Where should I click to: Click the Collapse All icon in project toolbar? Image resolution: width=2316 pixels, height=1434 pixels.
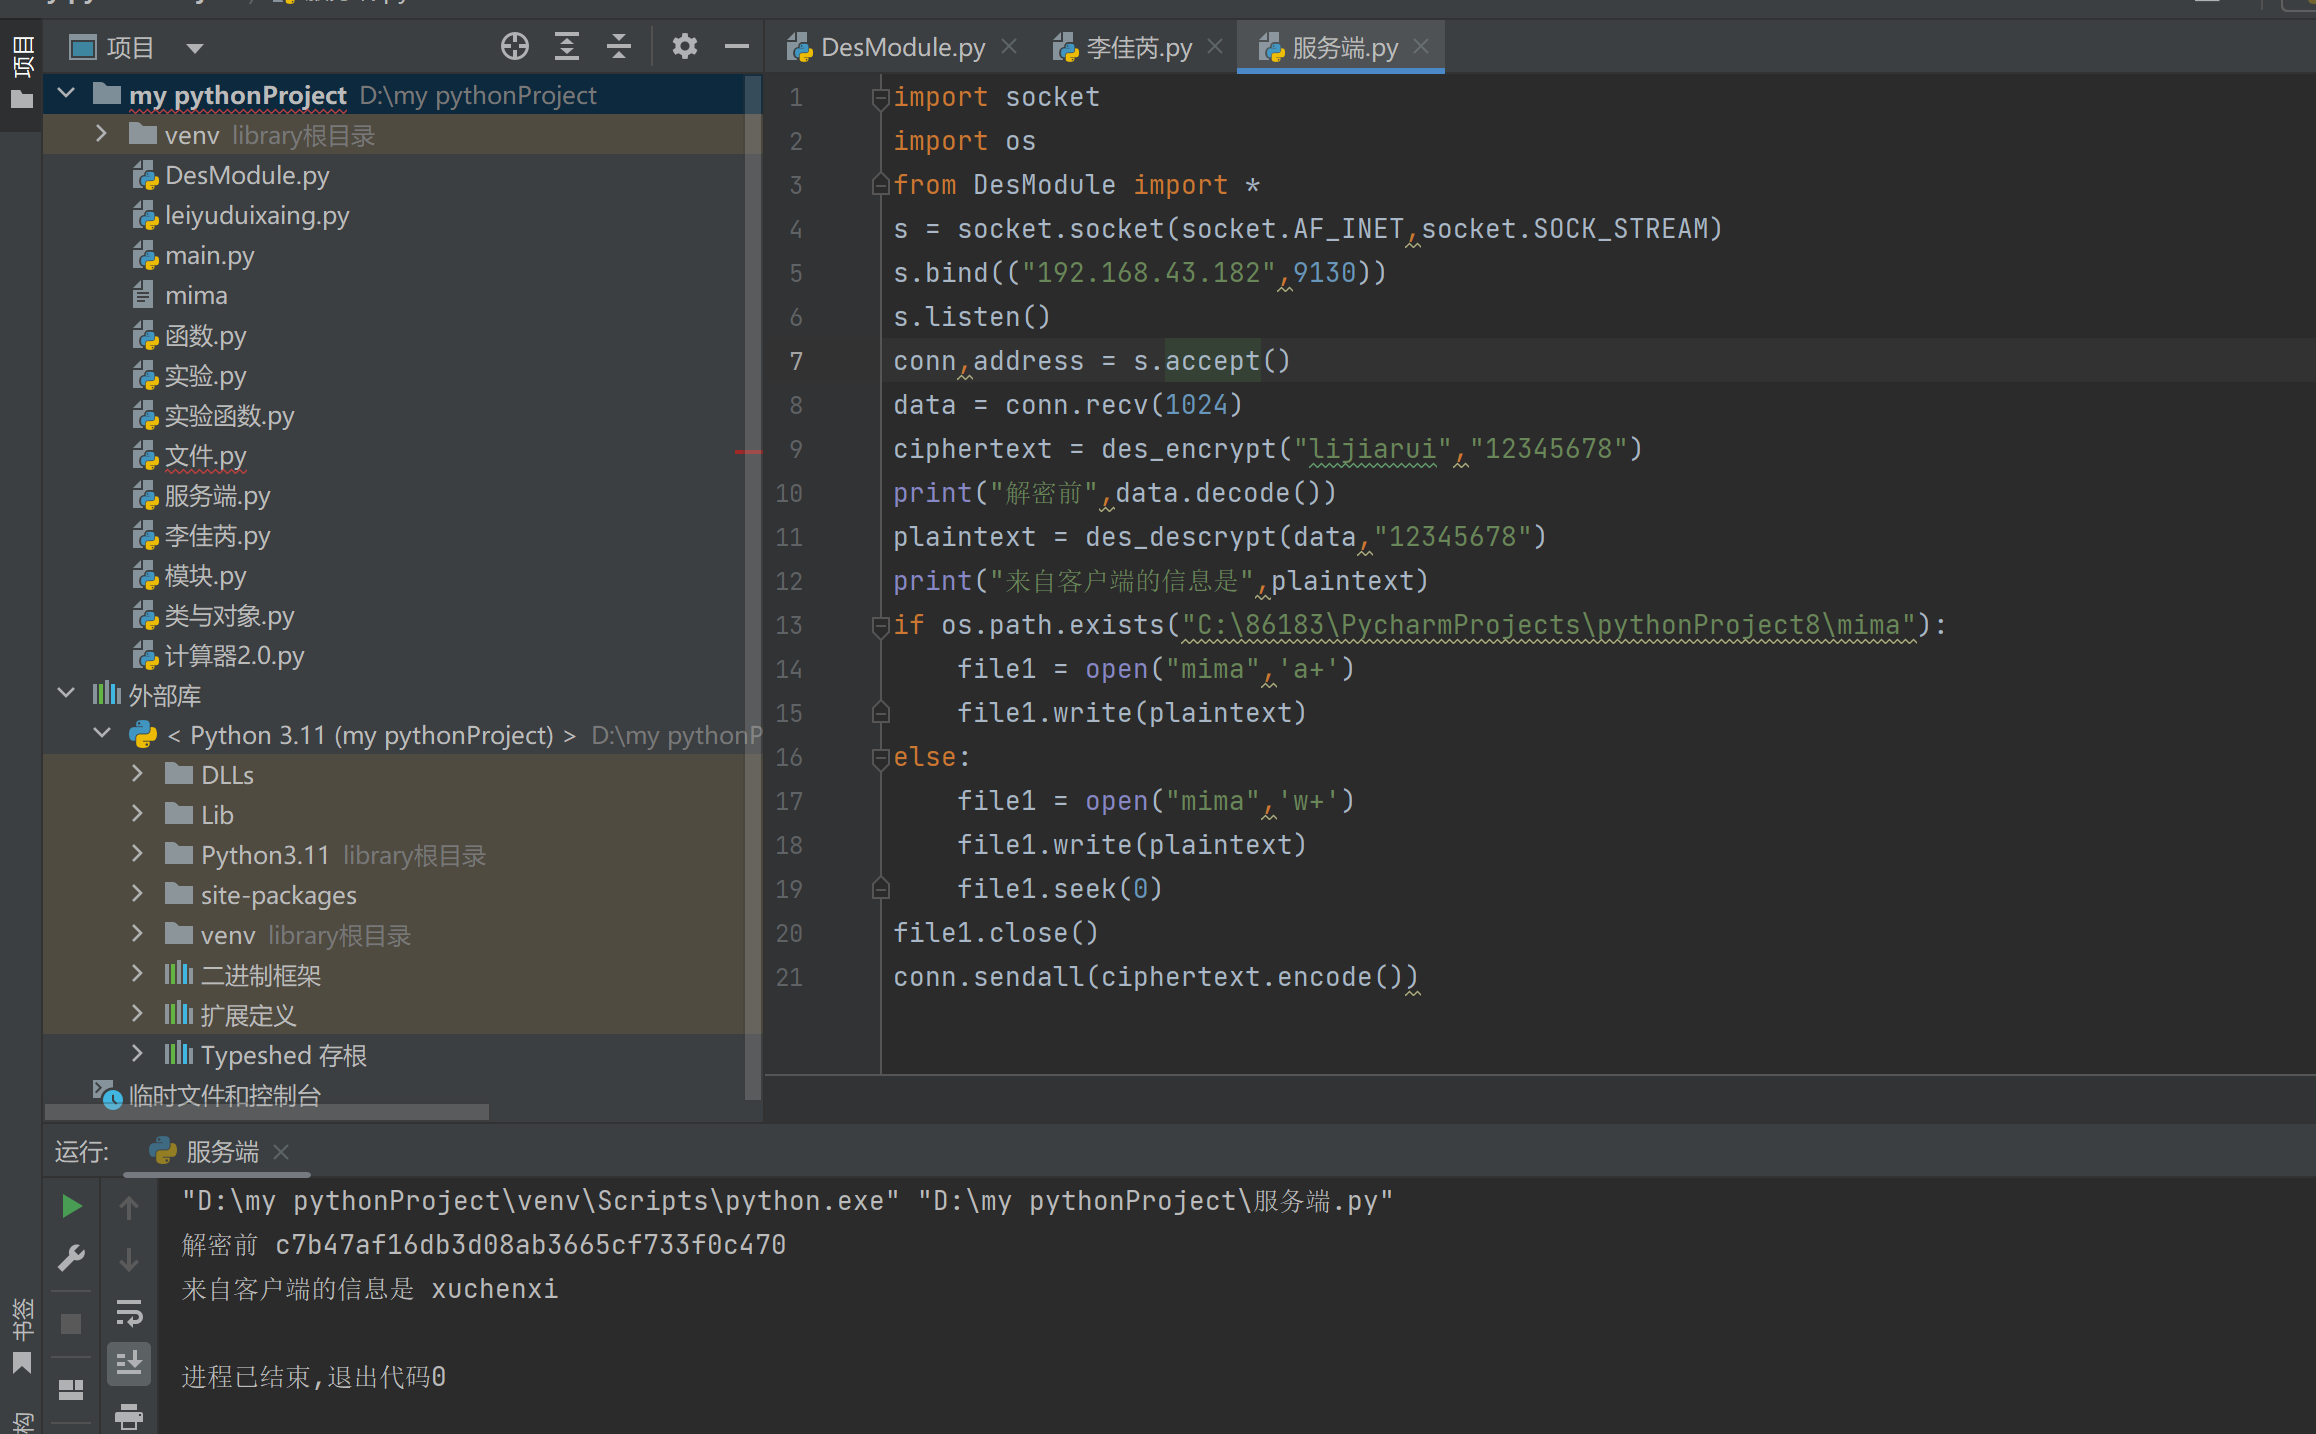pos(619,46)
